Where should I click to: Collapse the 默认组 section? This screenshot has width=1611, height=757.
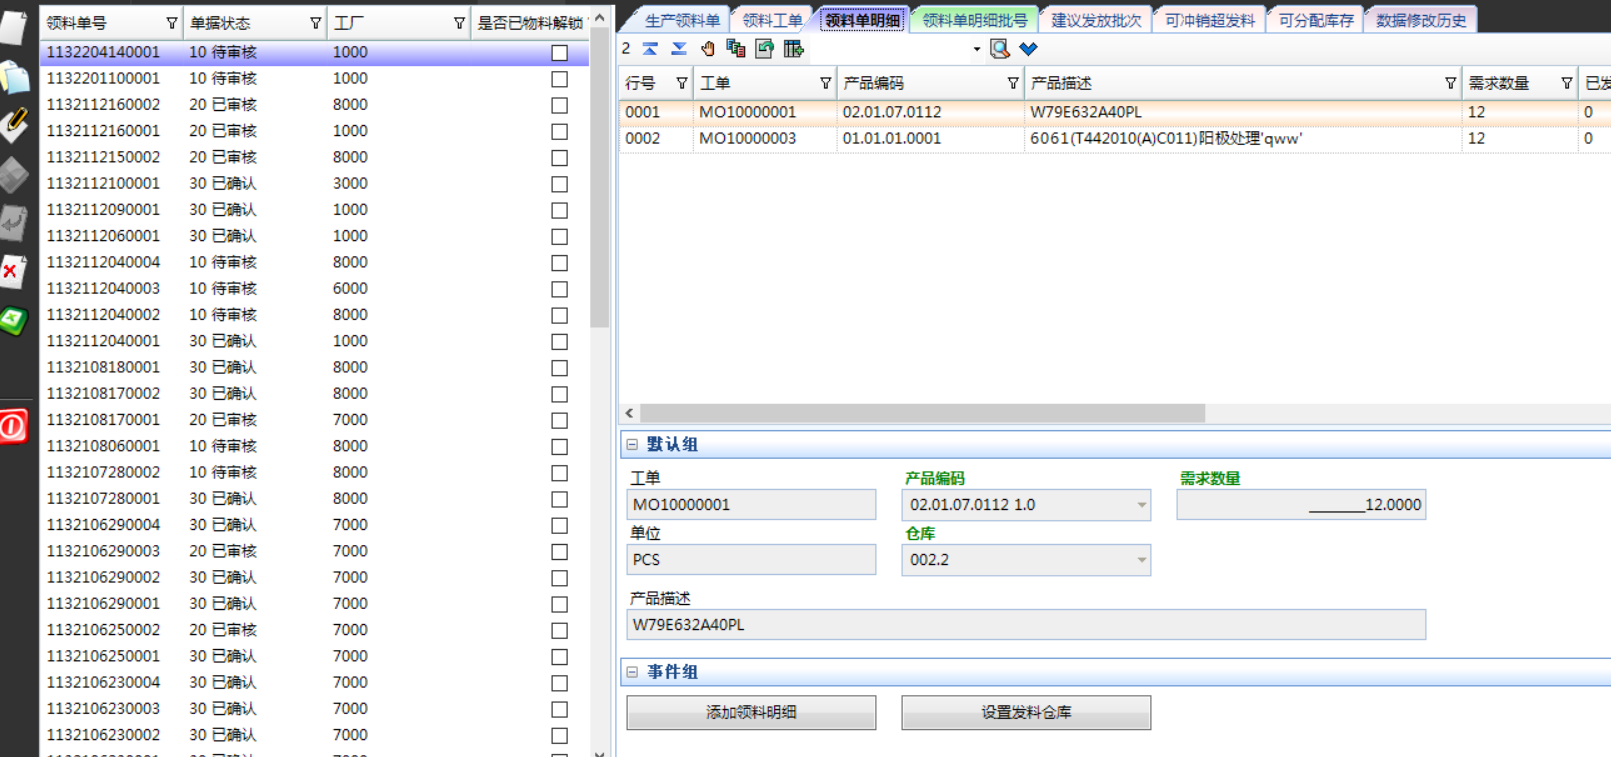point(632,444)
